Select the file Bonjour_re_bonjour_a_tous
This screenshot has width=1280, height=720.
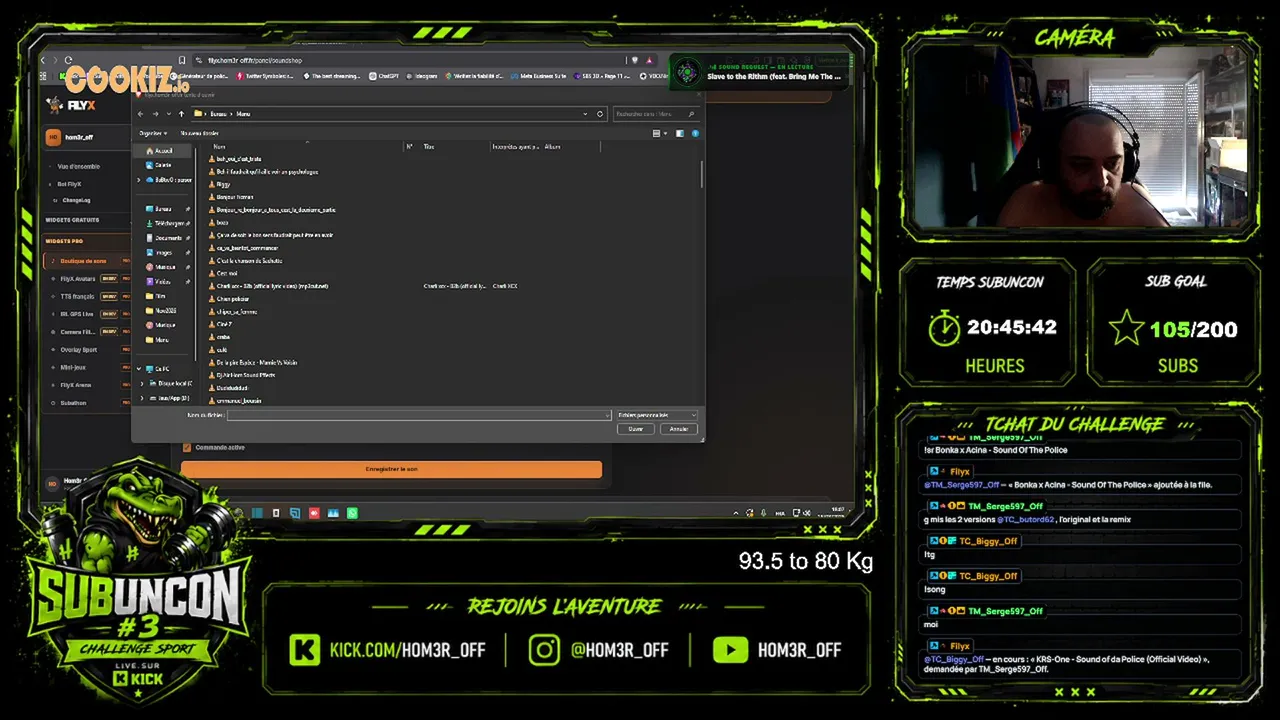[x=272, y=210]
